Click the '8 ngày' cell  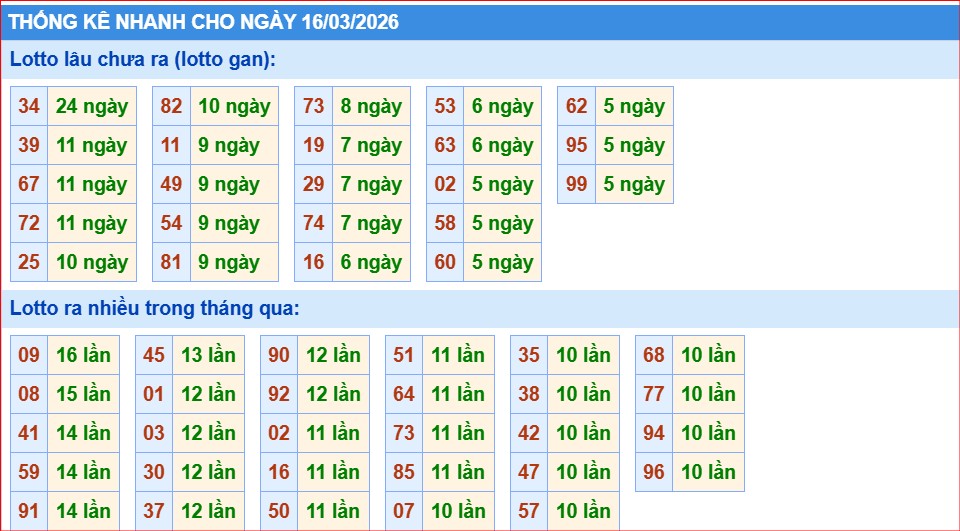coord(372,106)
